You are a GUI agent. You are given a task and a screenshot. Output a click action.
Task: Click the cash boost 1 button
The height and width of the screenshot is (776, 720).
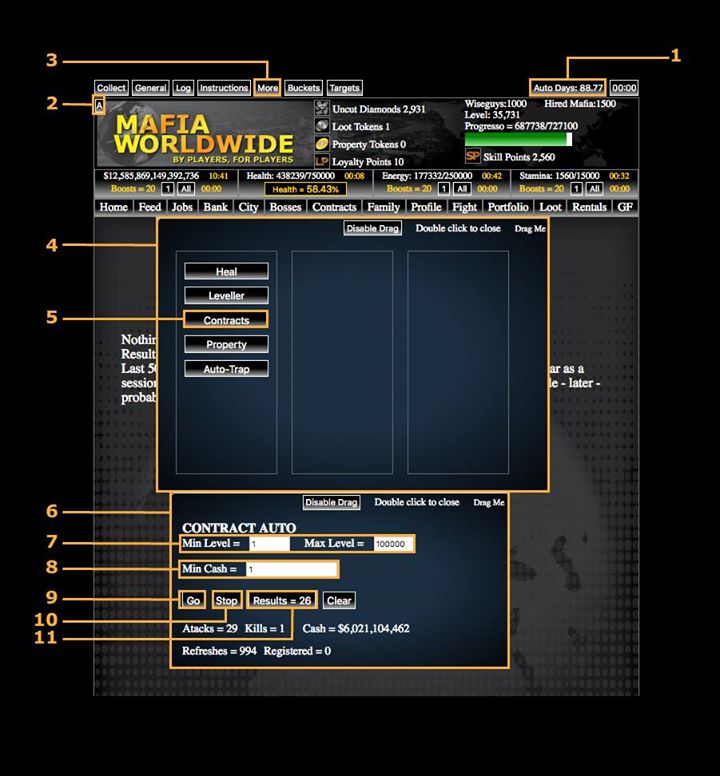(168, 189)
